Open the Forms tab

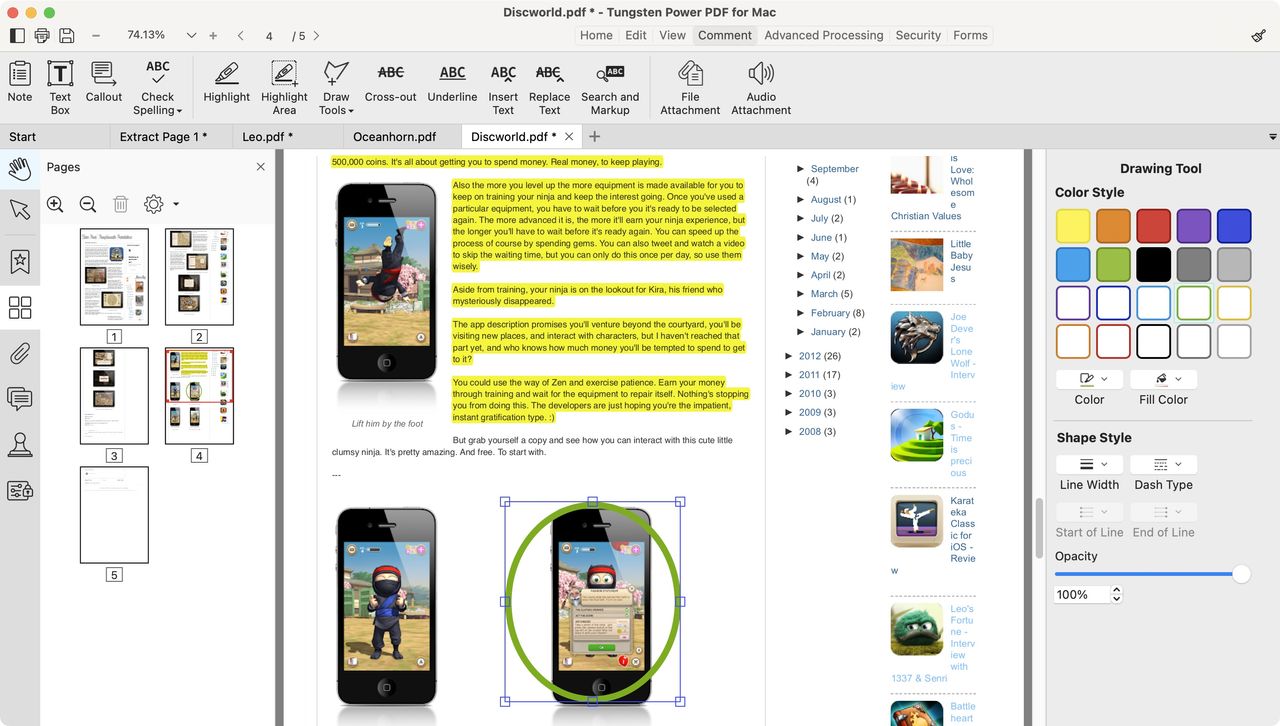coord(970,35)
